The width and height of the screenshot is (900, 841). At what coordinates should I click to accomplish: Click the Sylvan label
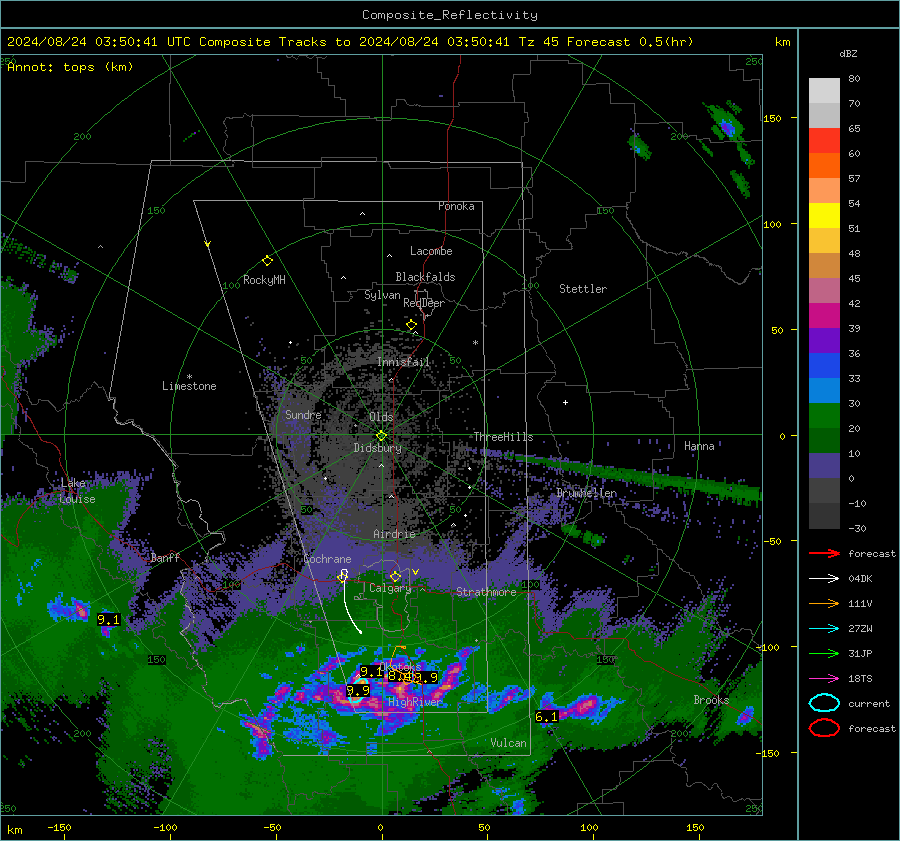click(x=382, y=295)
